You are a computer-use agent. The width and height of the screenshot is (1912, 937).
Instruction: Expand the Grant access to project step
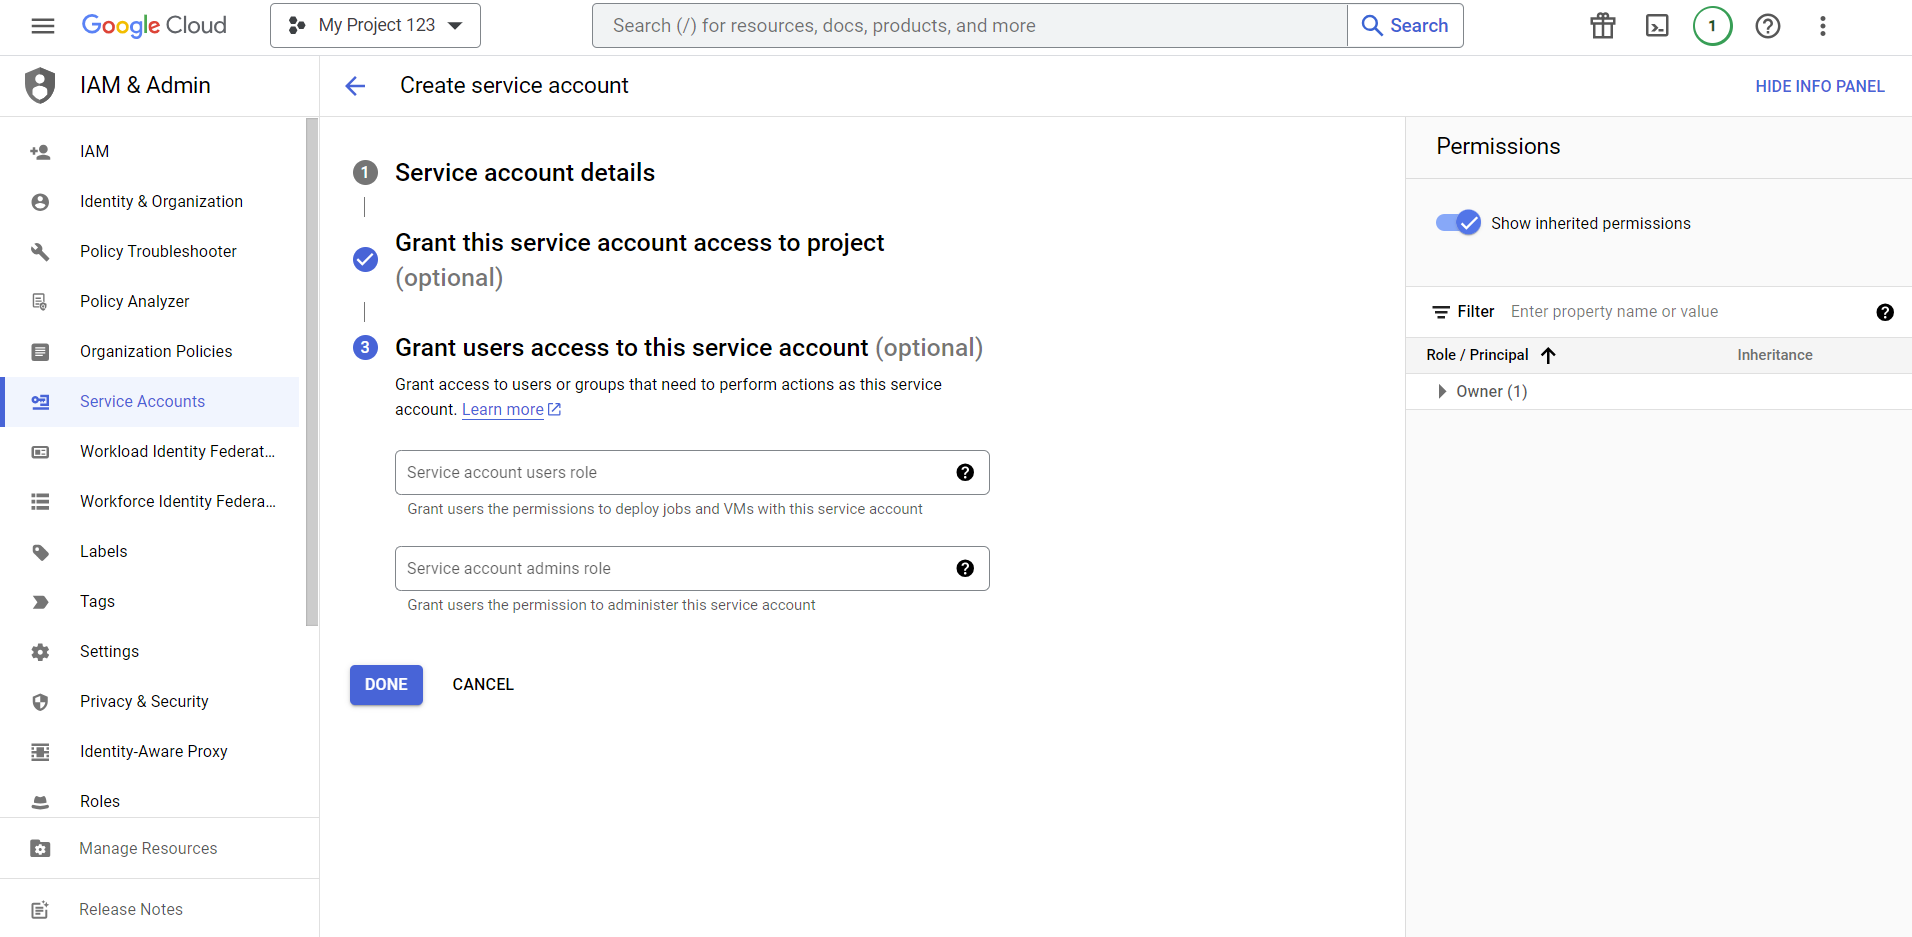point(640,260)
